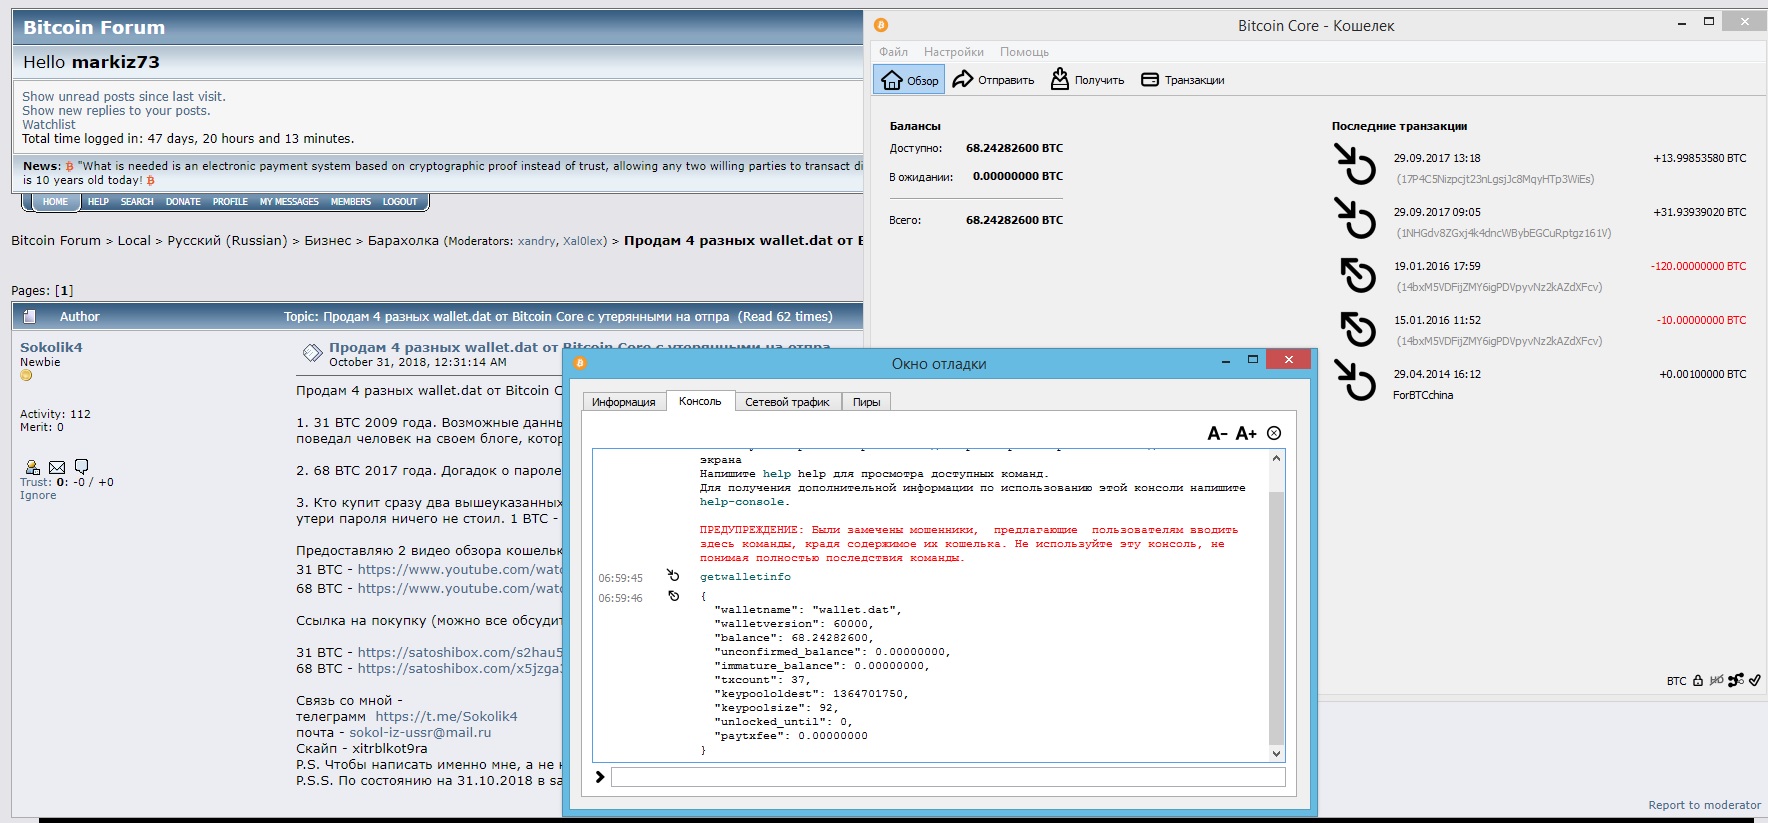Click the sync status checkmark icon
Screen dimensions: 1768x823
(1754, 680)
